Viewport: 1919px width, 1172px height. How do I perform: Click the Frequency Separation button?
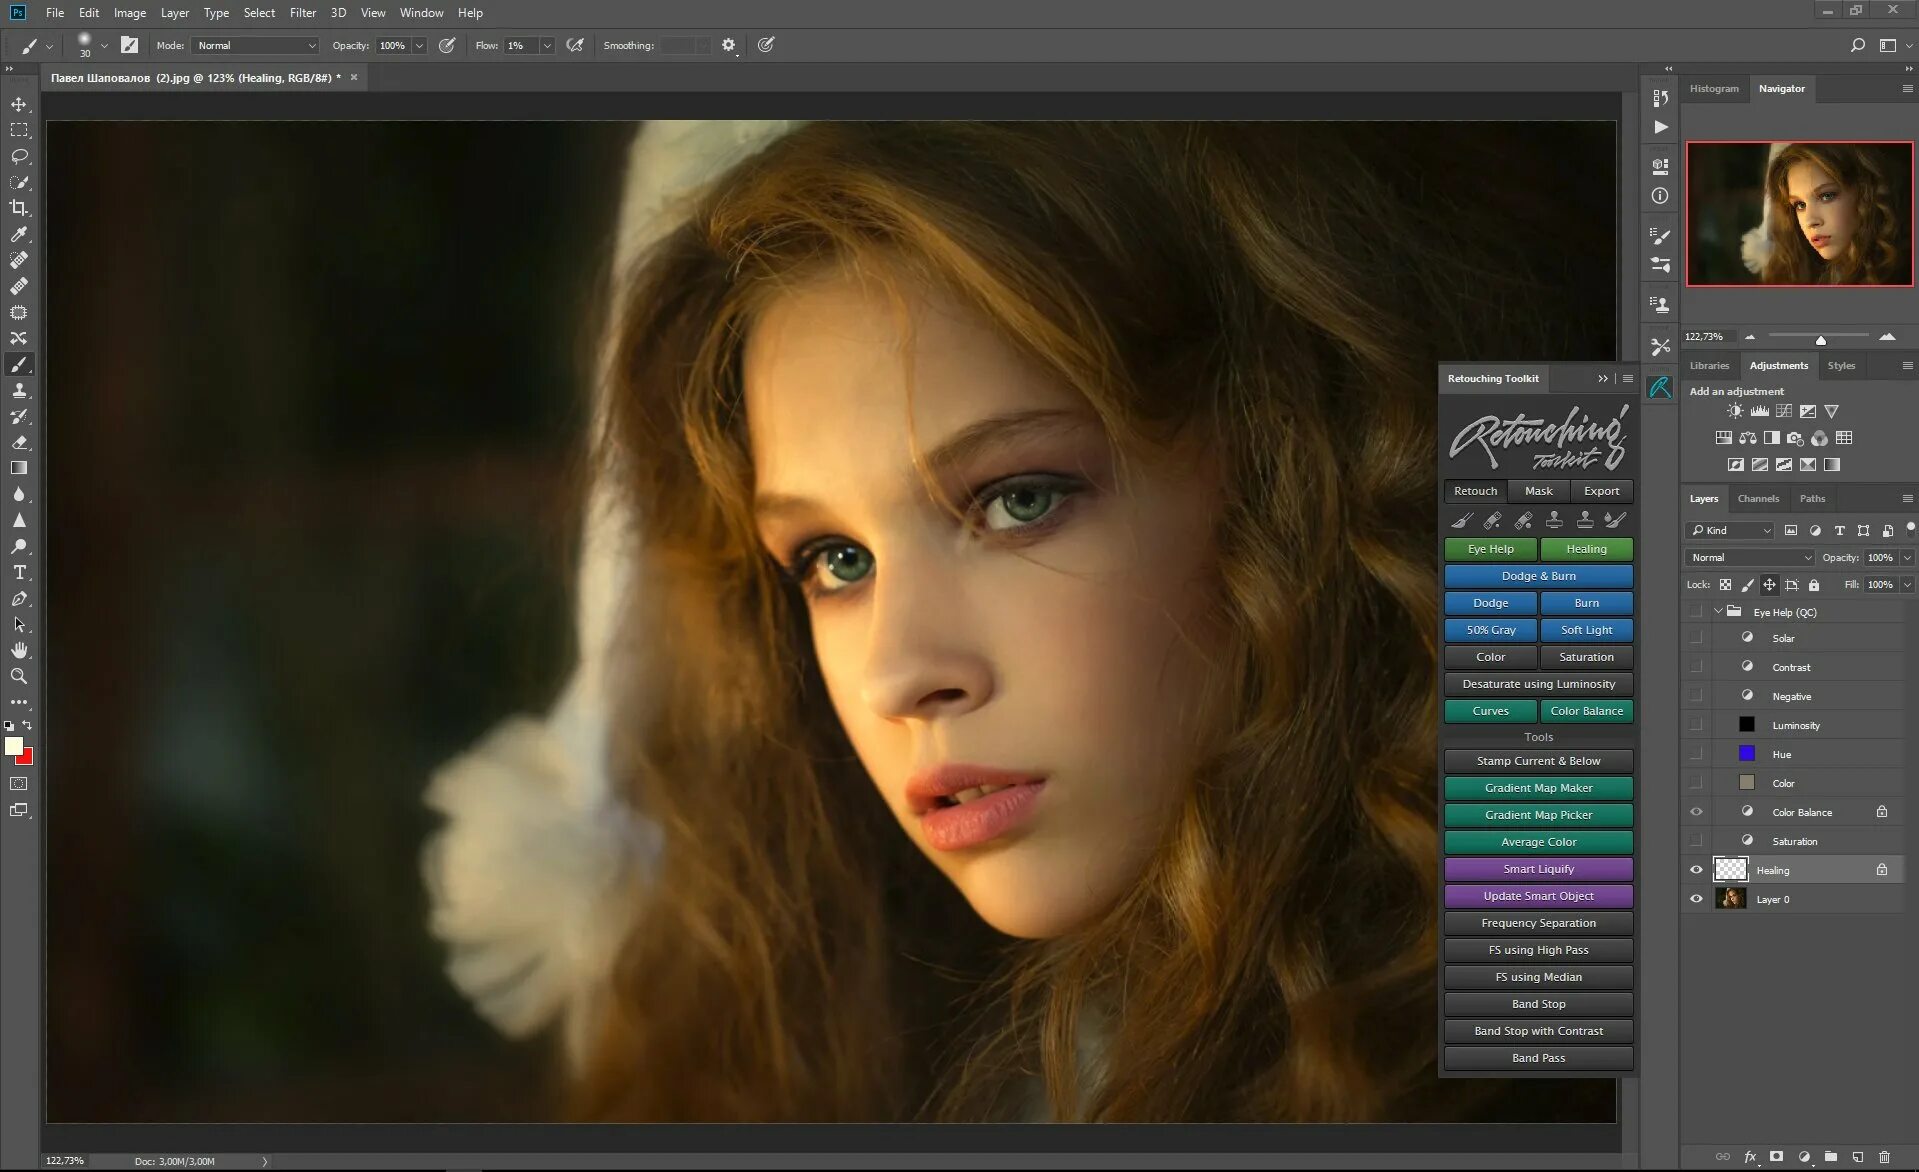pos(1538,923)
